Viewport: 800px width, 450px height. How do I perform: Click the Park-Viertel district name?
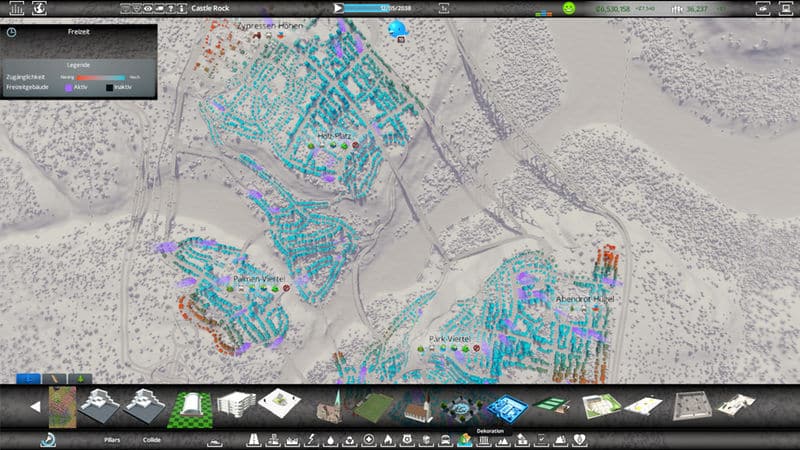[x=449, y=339]
